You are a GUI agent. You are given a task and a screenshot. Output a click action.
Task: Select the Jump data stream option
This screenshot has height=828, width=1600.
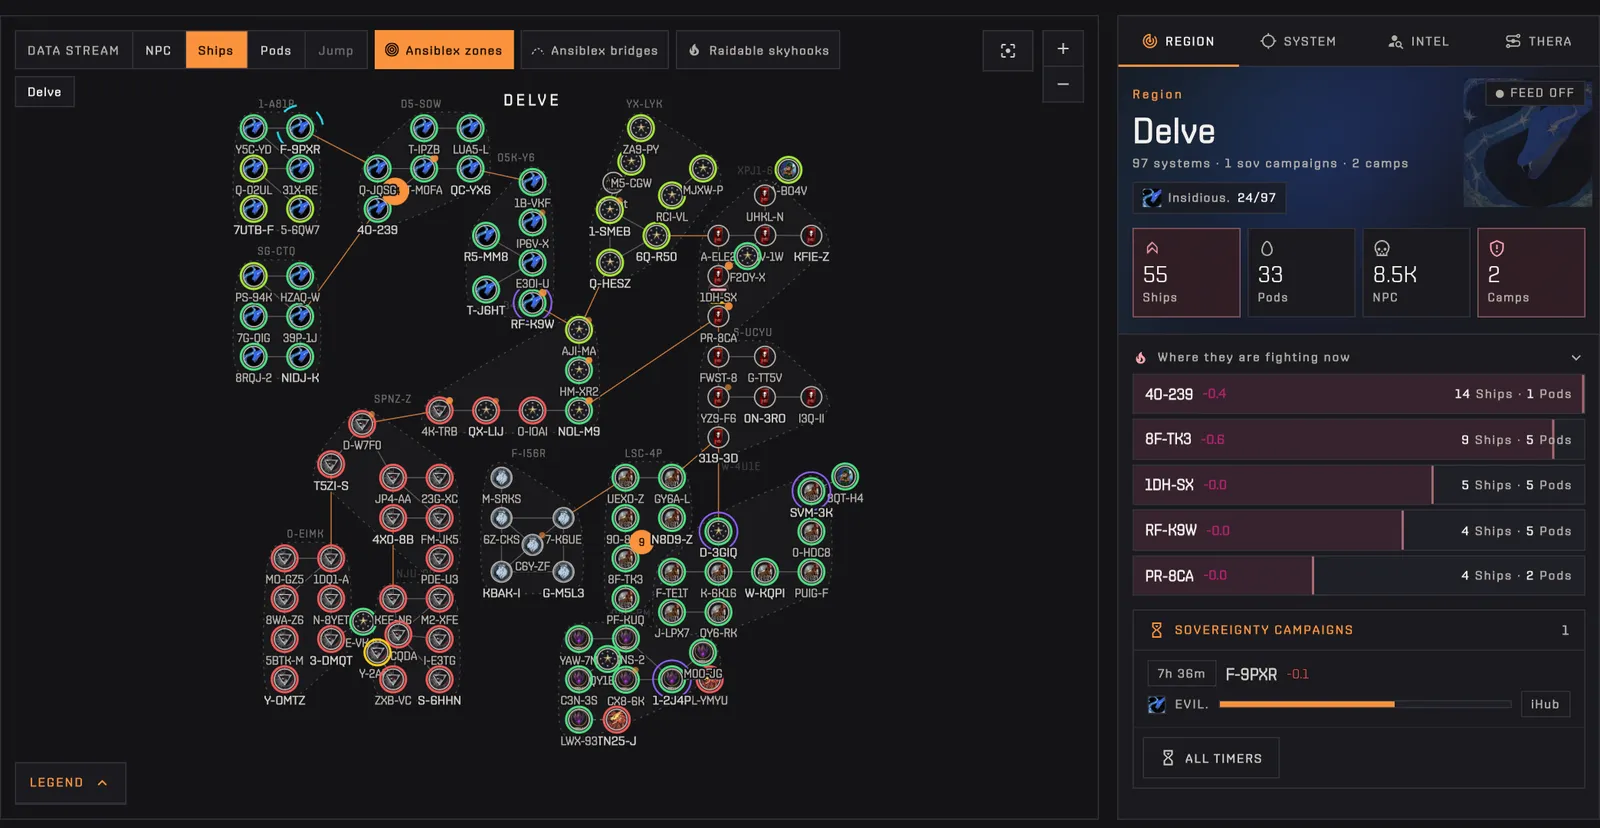pos(336,50)
